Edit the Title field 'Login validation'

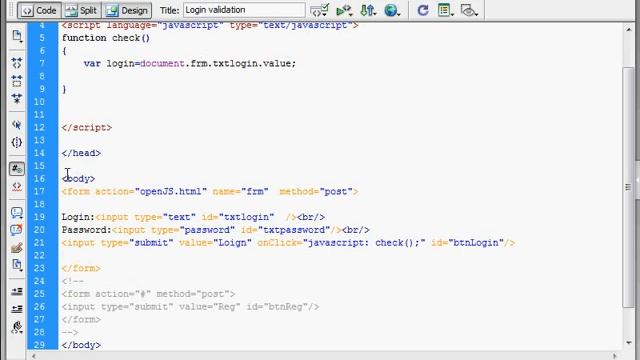click(x=244, y=10)
